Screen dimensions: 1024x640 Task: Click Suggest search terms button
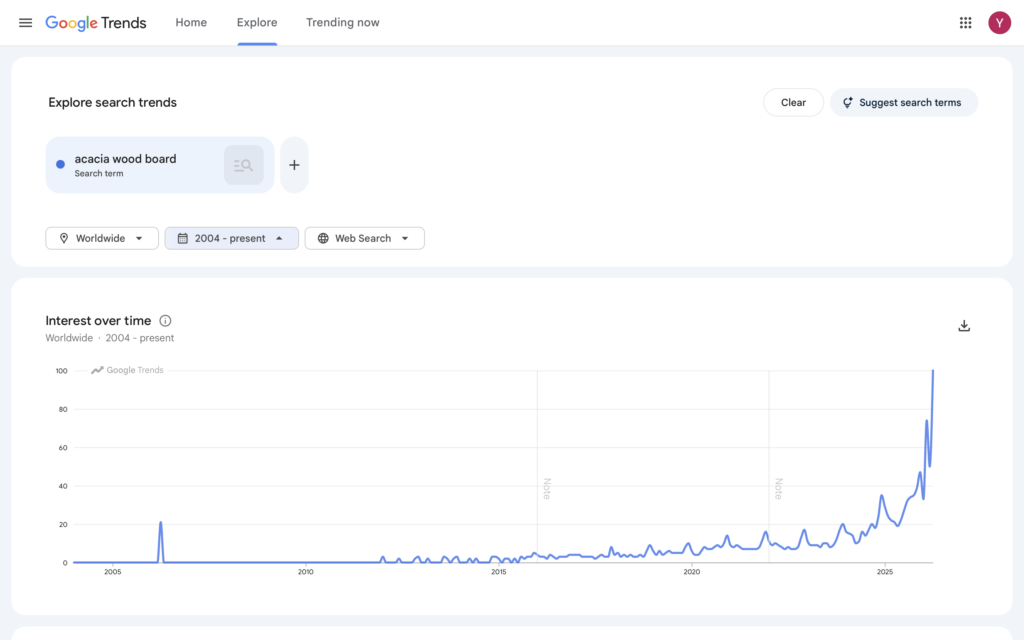[x=903, y=102]
